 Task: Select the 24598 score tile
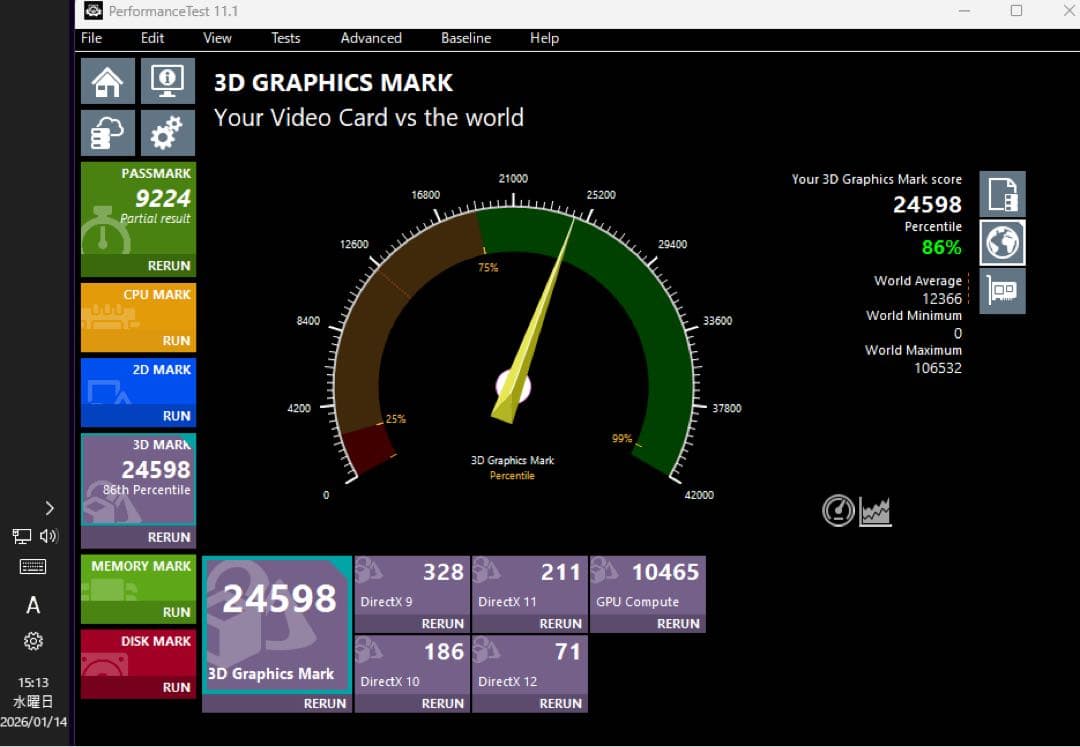276,600
